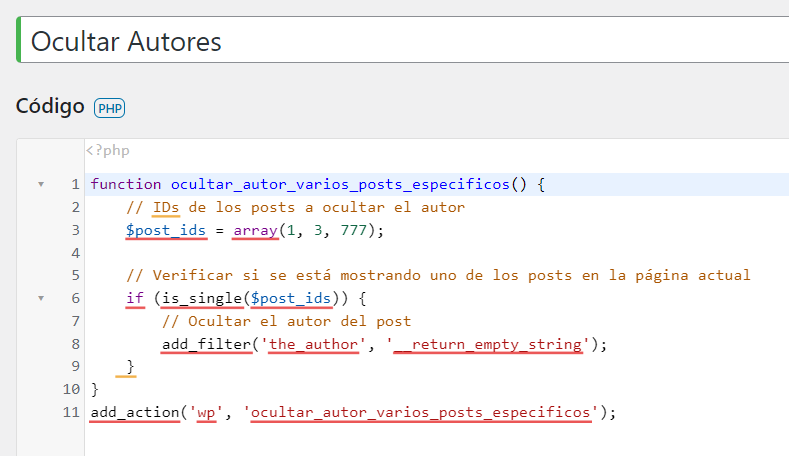The width and height of the screenshot is (789, 456).
Task: Click the PHP language badge
Action: tap(109, 108)
